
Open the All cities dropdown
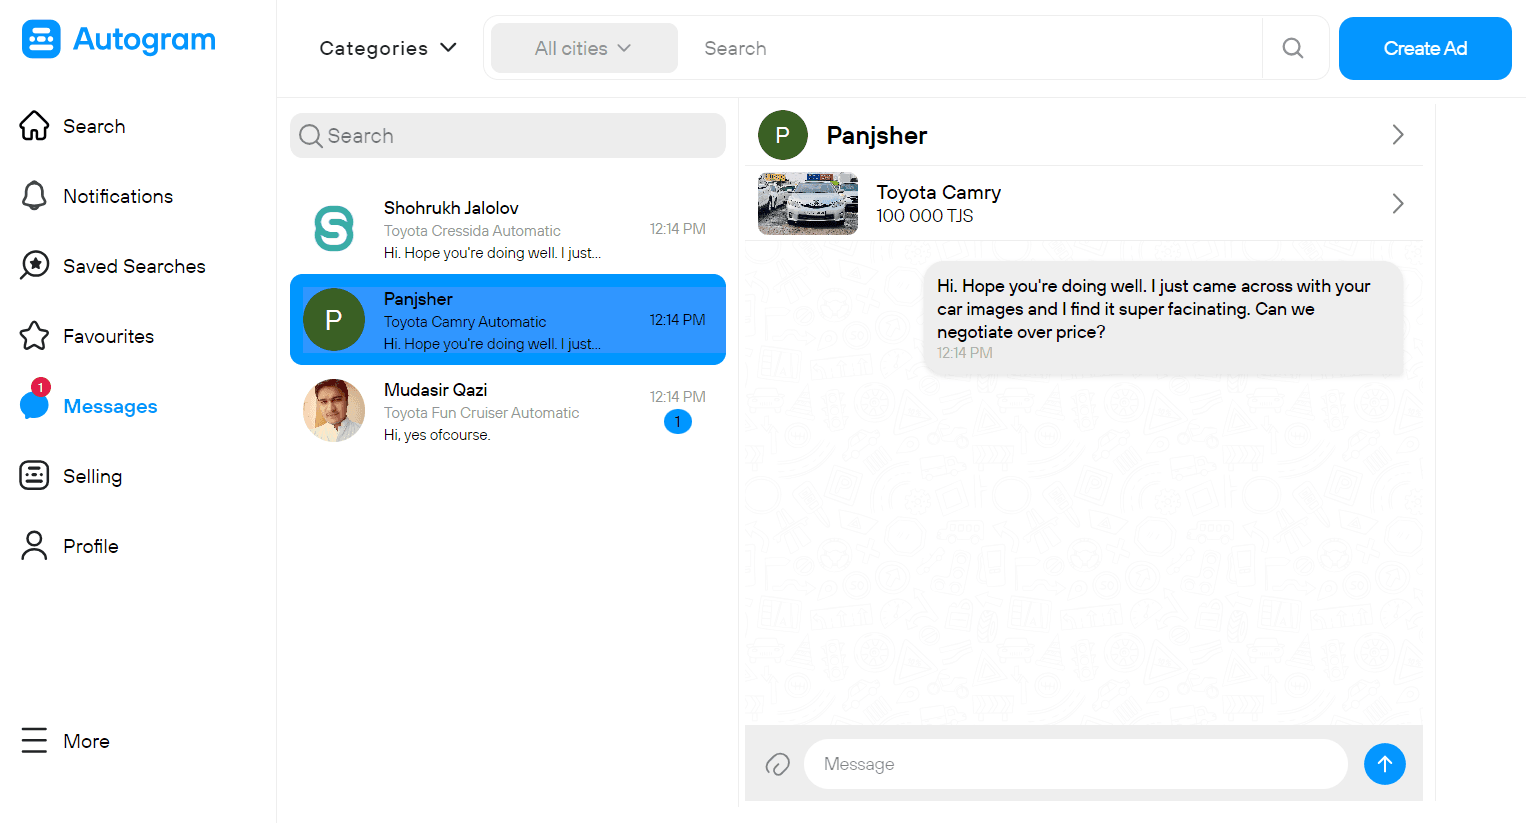pos(583,48)
